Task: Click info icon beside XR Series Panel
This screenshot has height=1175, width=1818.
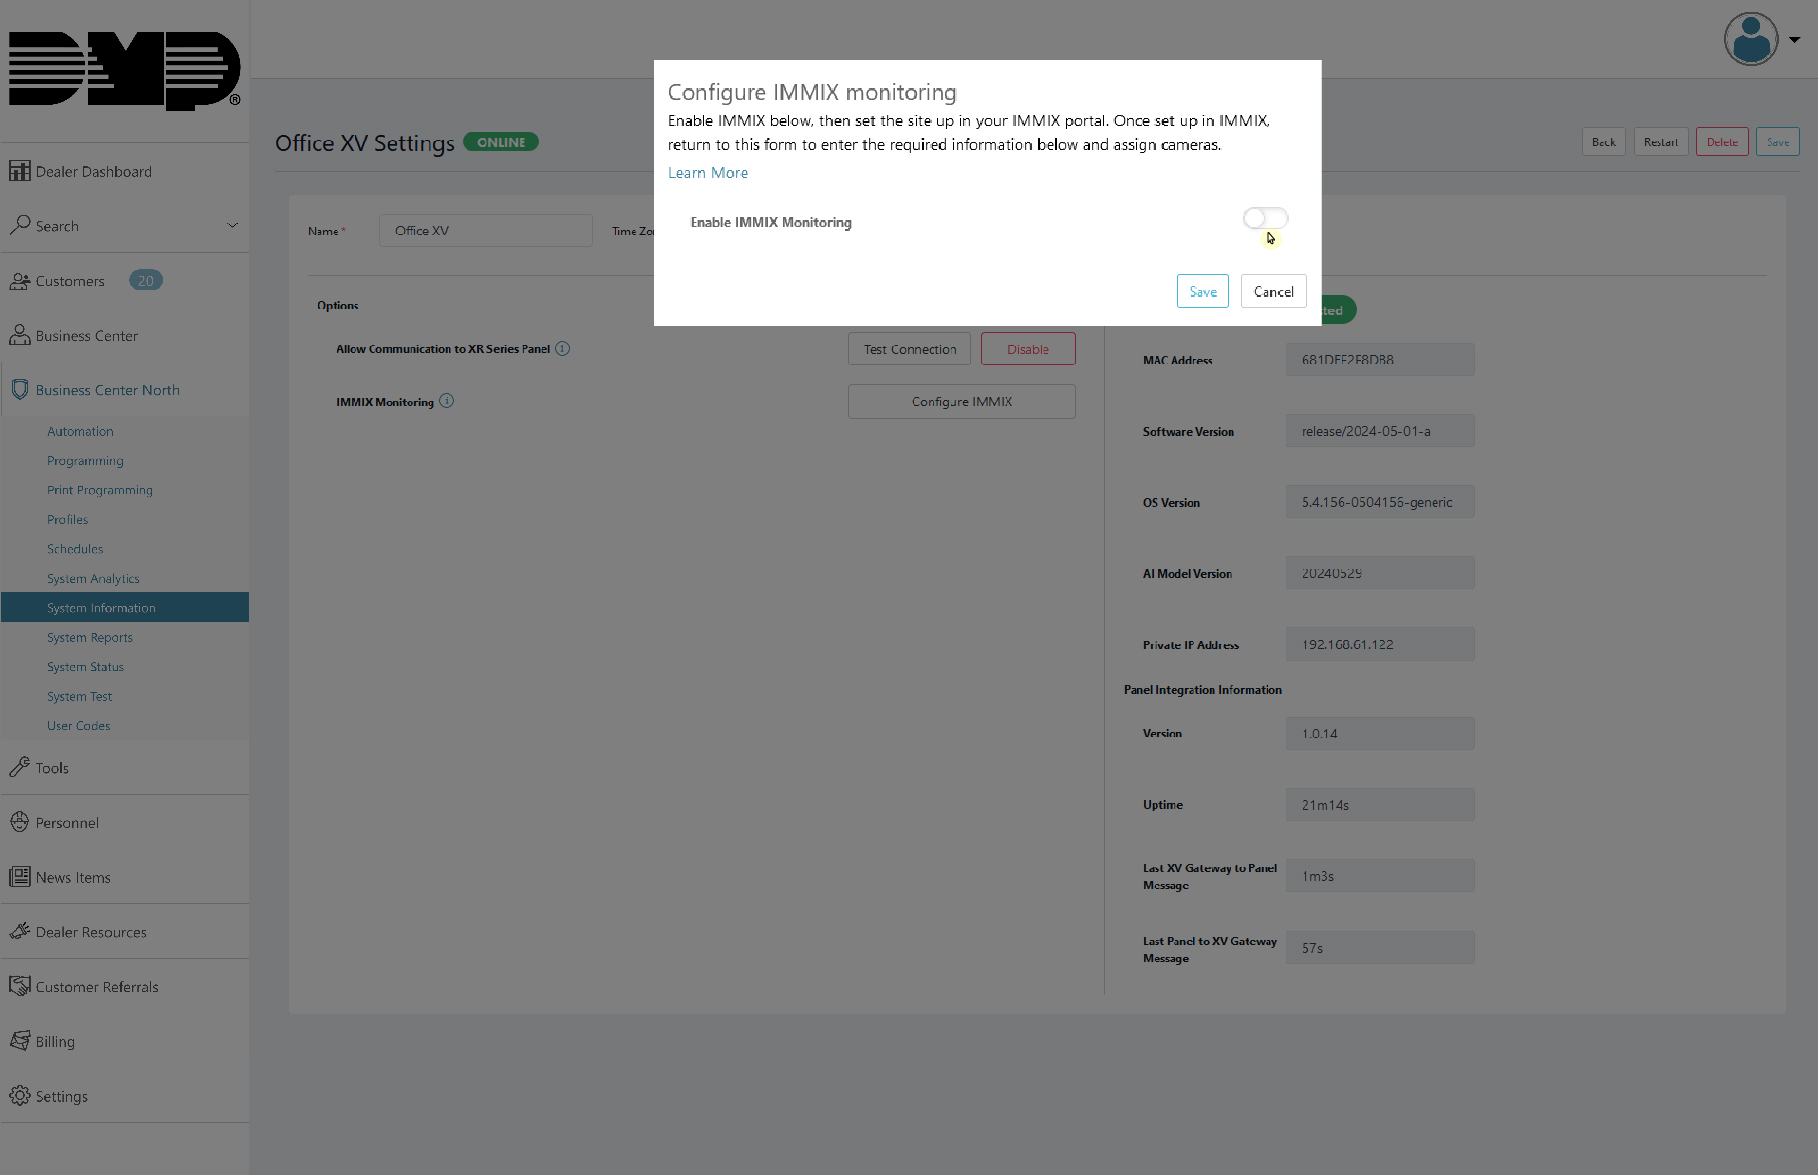Action: click(562, 348)
